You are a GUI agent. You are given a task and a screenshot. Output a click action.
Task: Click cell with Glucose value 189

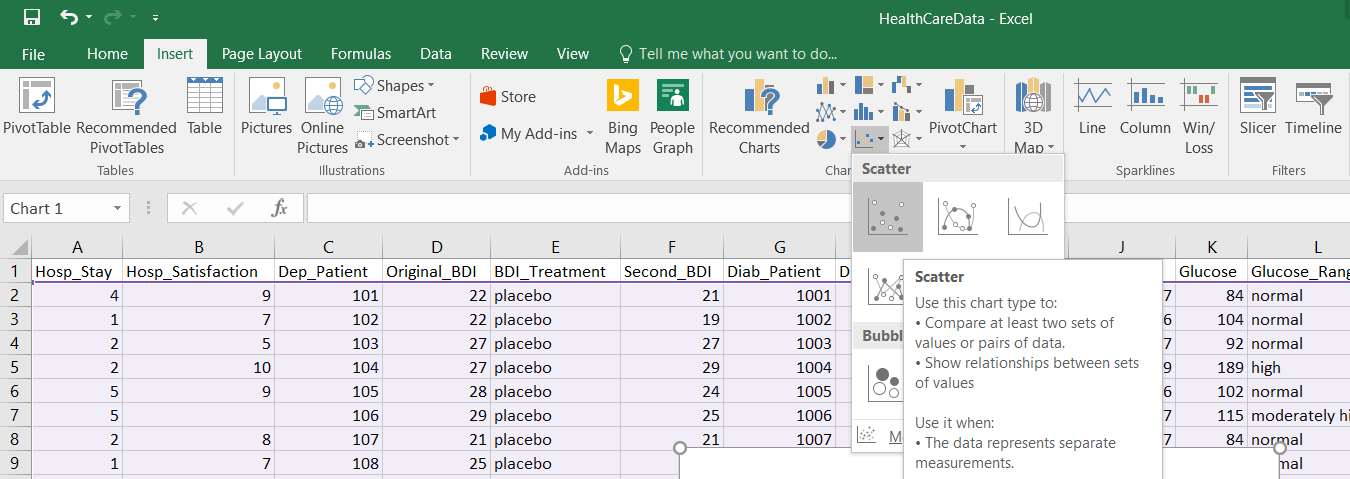pos(1211,367)
